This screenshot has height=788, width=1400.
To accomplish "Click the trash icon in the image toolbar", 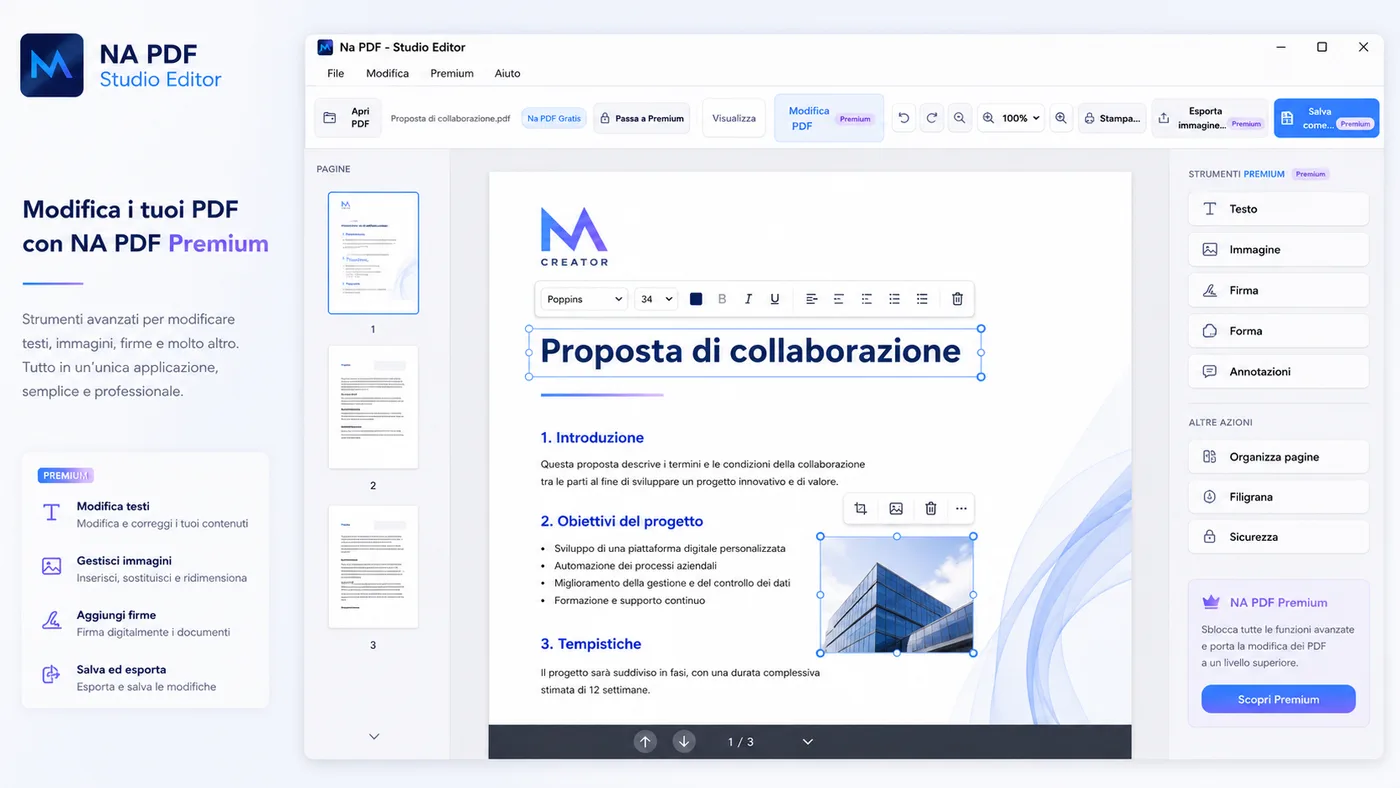I will (x=931, y=509).
